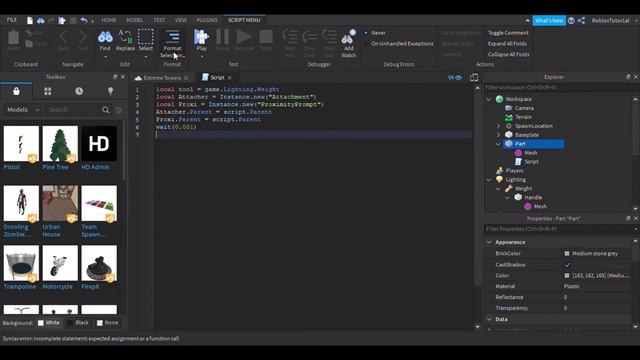Image resolution: width=640 pixels, height=360 pixels.
Task: Click Expand All Folds
Action: (507, 44)
